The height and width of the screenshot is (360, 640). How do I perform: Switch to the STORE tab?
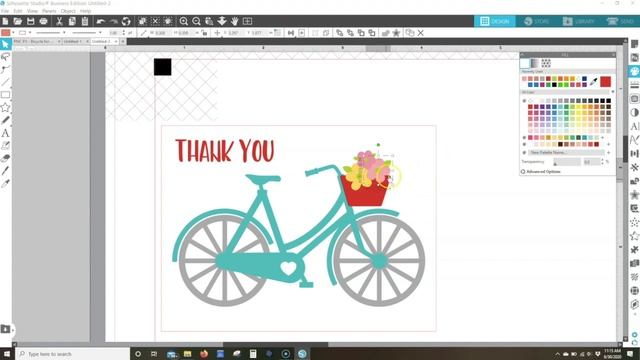(x=537, y=21)
